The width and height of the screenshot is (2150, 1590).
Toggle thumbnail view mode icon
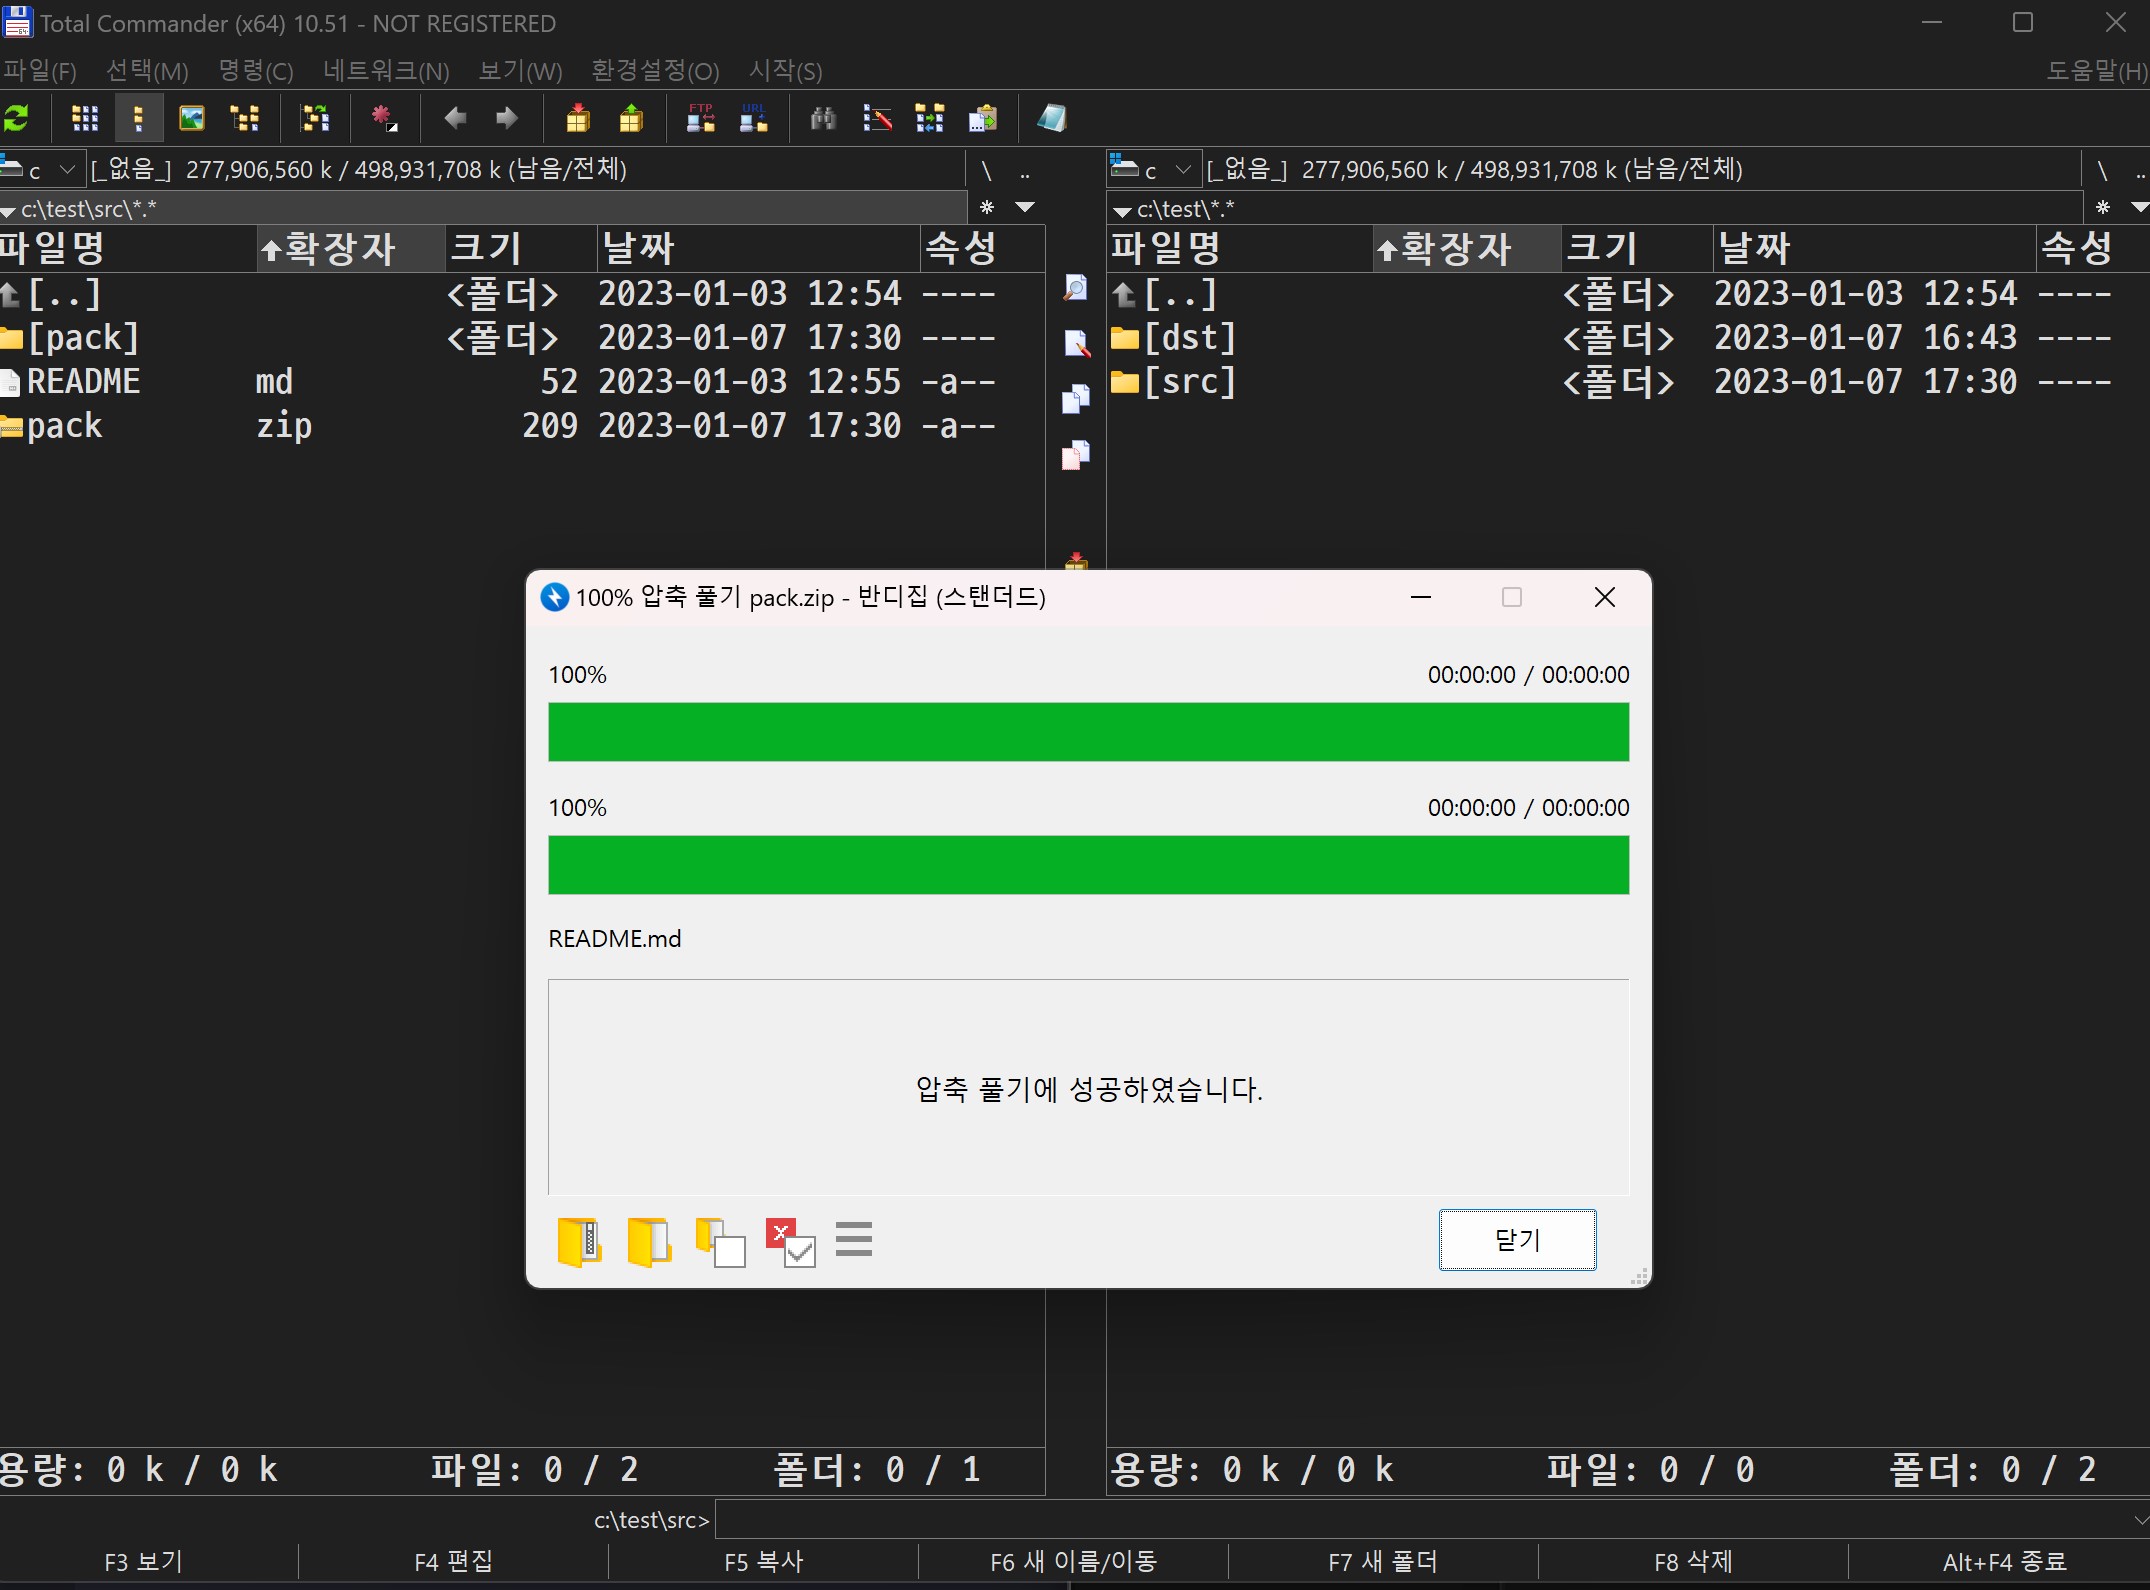tap(191, 119)
